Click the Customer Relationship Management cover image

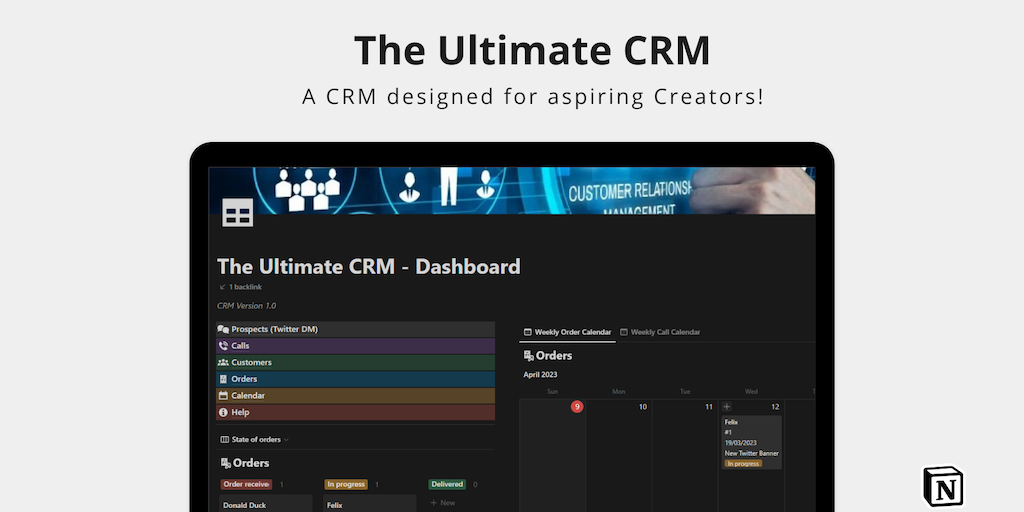[x=511, y=190]
